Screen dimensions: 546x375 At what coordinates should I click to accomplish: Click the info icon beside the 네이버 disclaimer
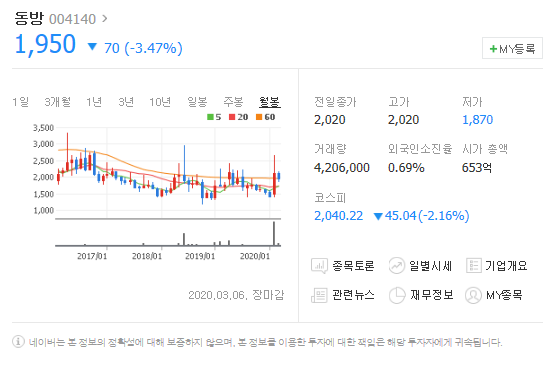(18, 342)
